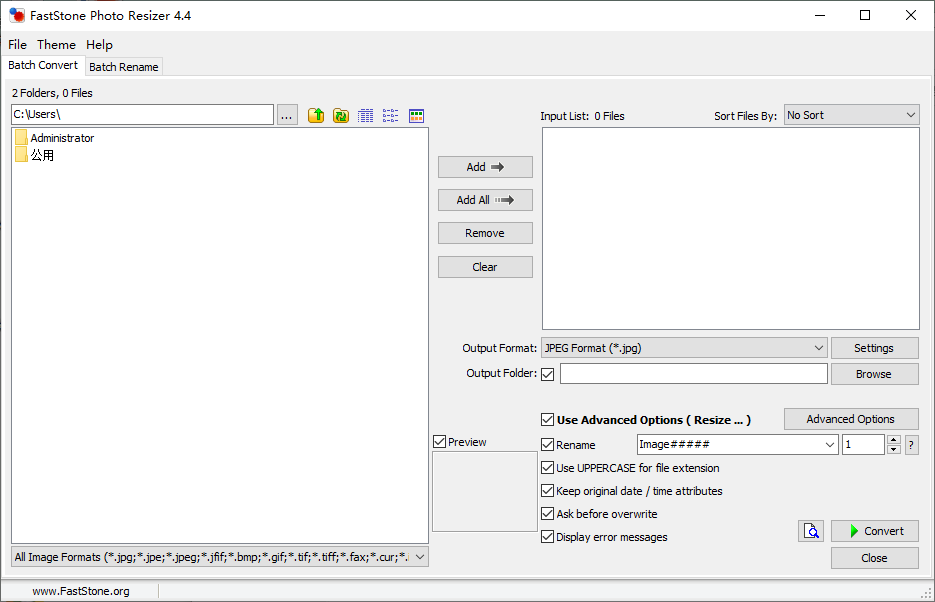This screenshot has width=935, height=602.
Task: Toggle the Preview checkbox
Action: [439, 442]
